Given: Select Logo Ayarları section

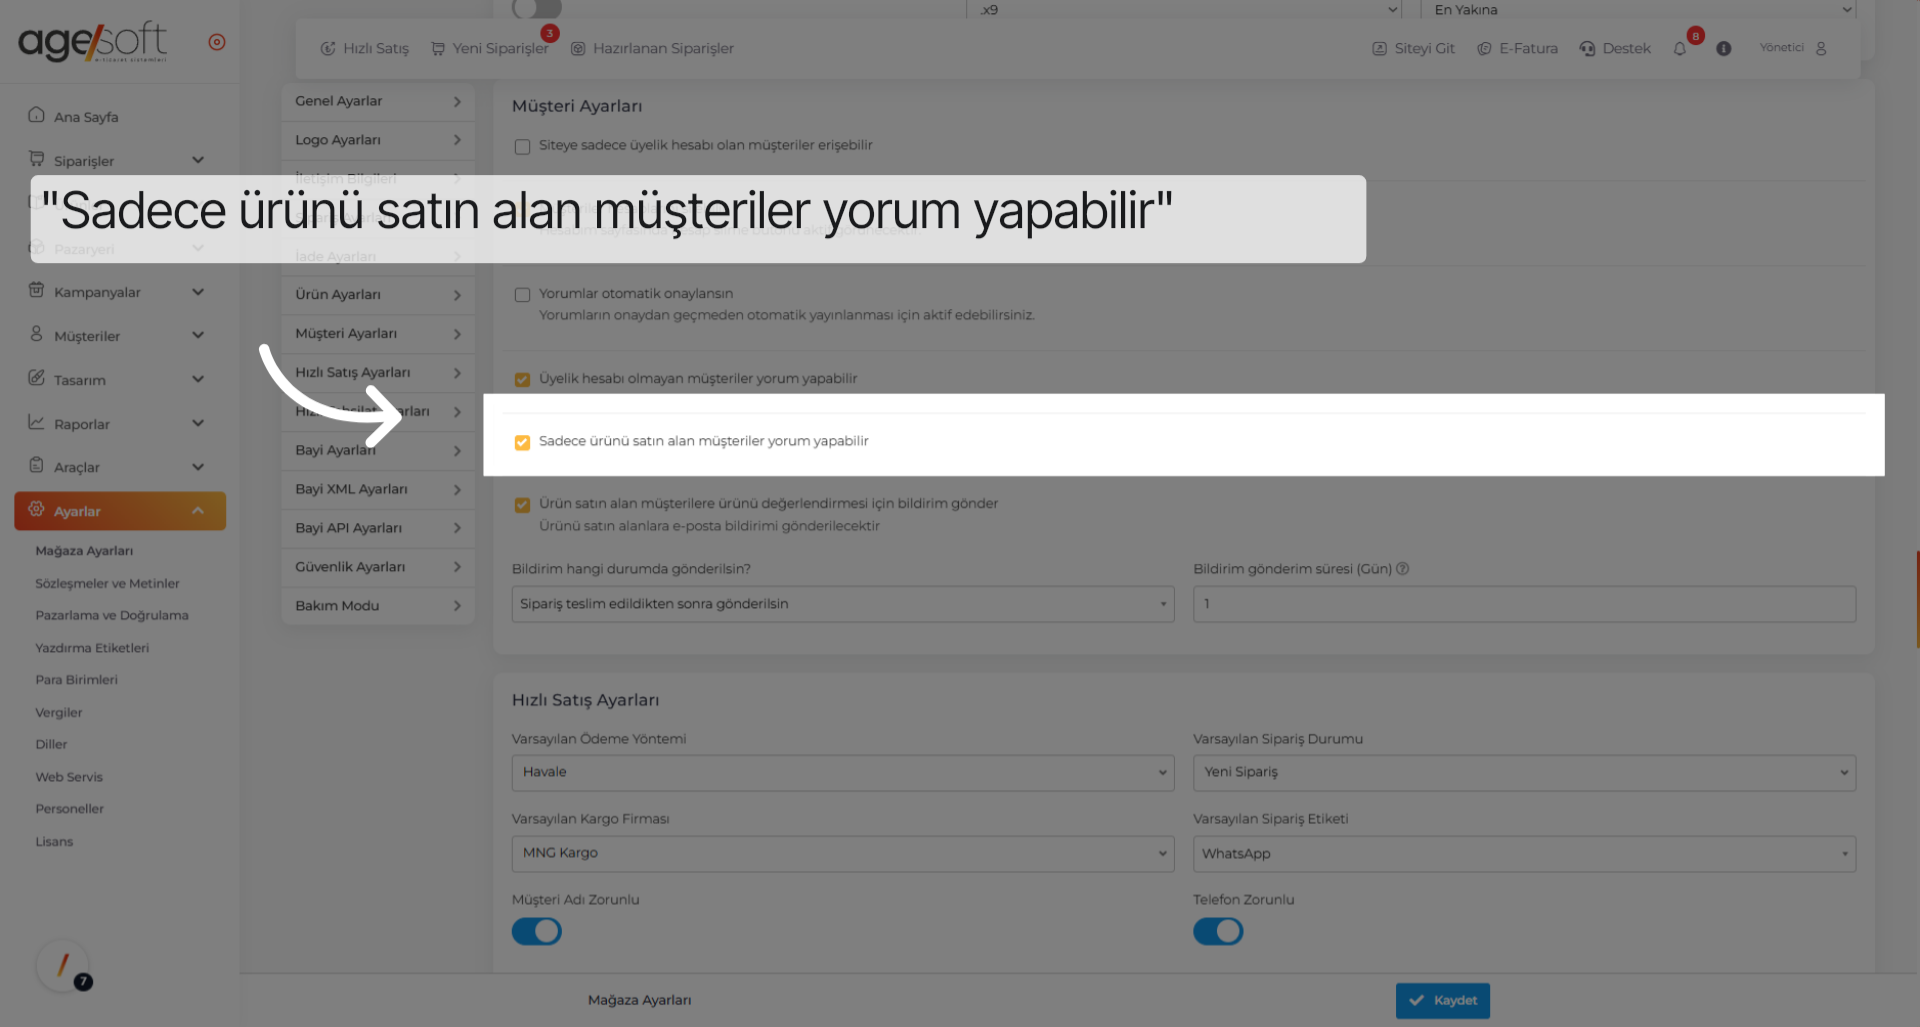Looking at the screenshot, I should 378,140.
